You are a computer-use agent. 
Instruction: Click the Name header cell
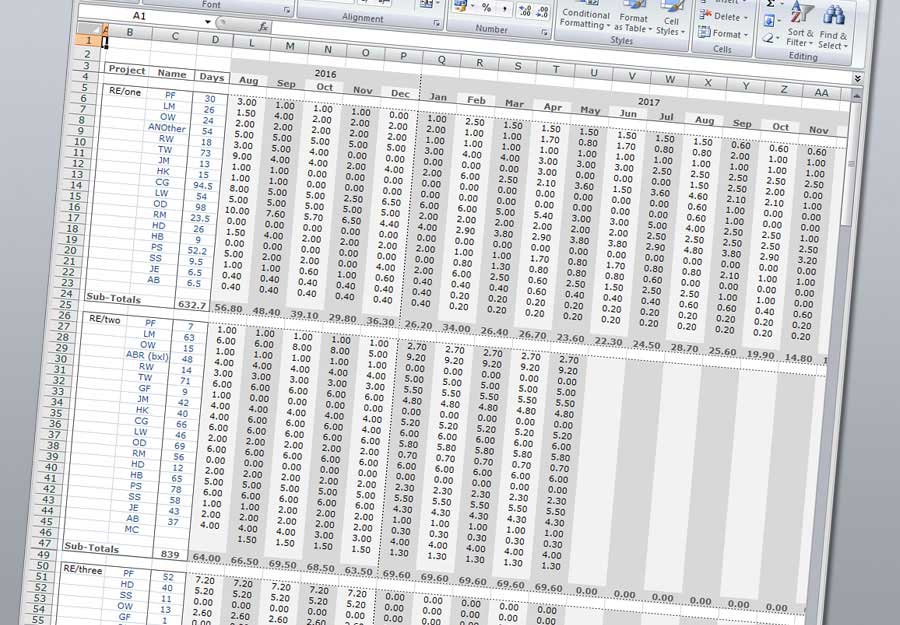pyautogui.click(x=172, y=73)
